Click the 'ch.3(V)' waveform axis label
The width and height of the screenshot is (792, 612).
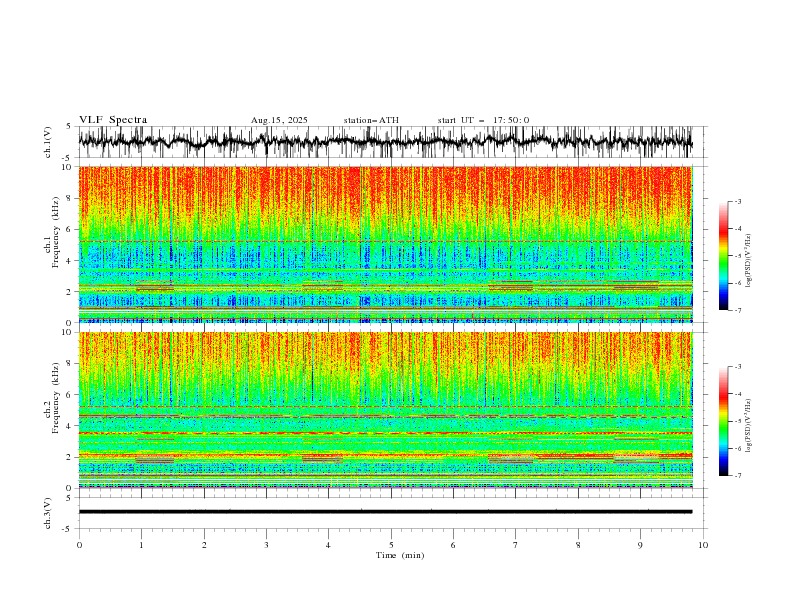coord(48,513)
